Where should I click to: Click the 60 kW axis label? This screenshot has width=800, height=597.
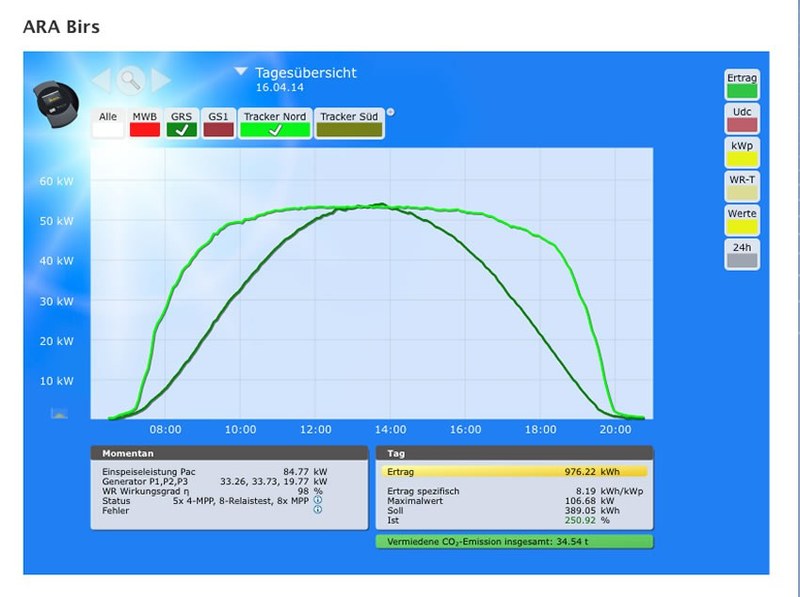pyautogui.click(x=57, y=181)
